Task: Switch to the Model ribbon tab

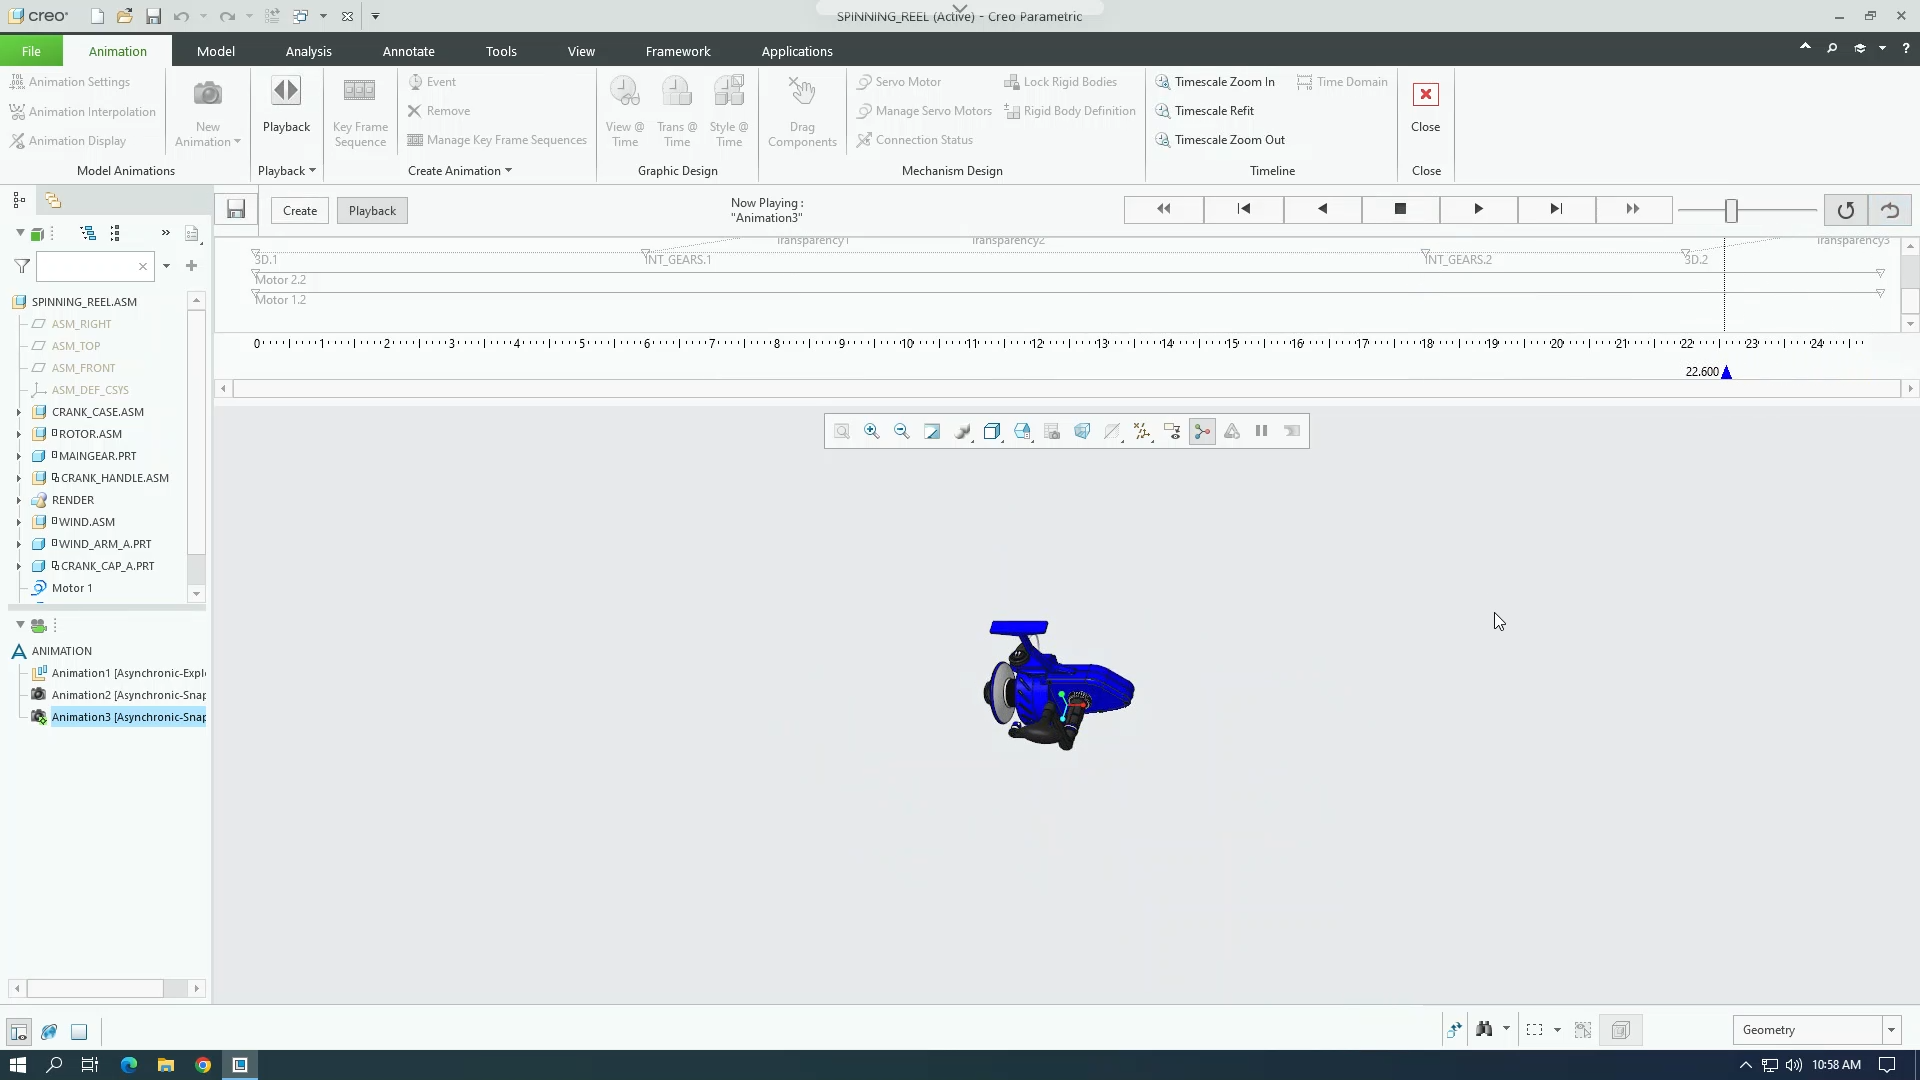Action: [215, 51]
